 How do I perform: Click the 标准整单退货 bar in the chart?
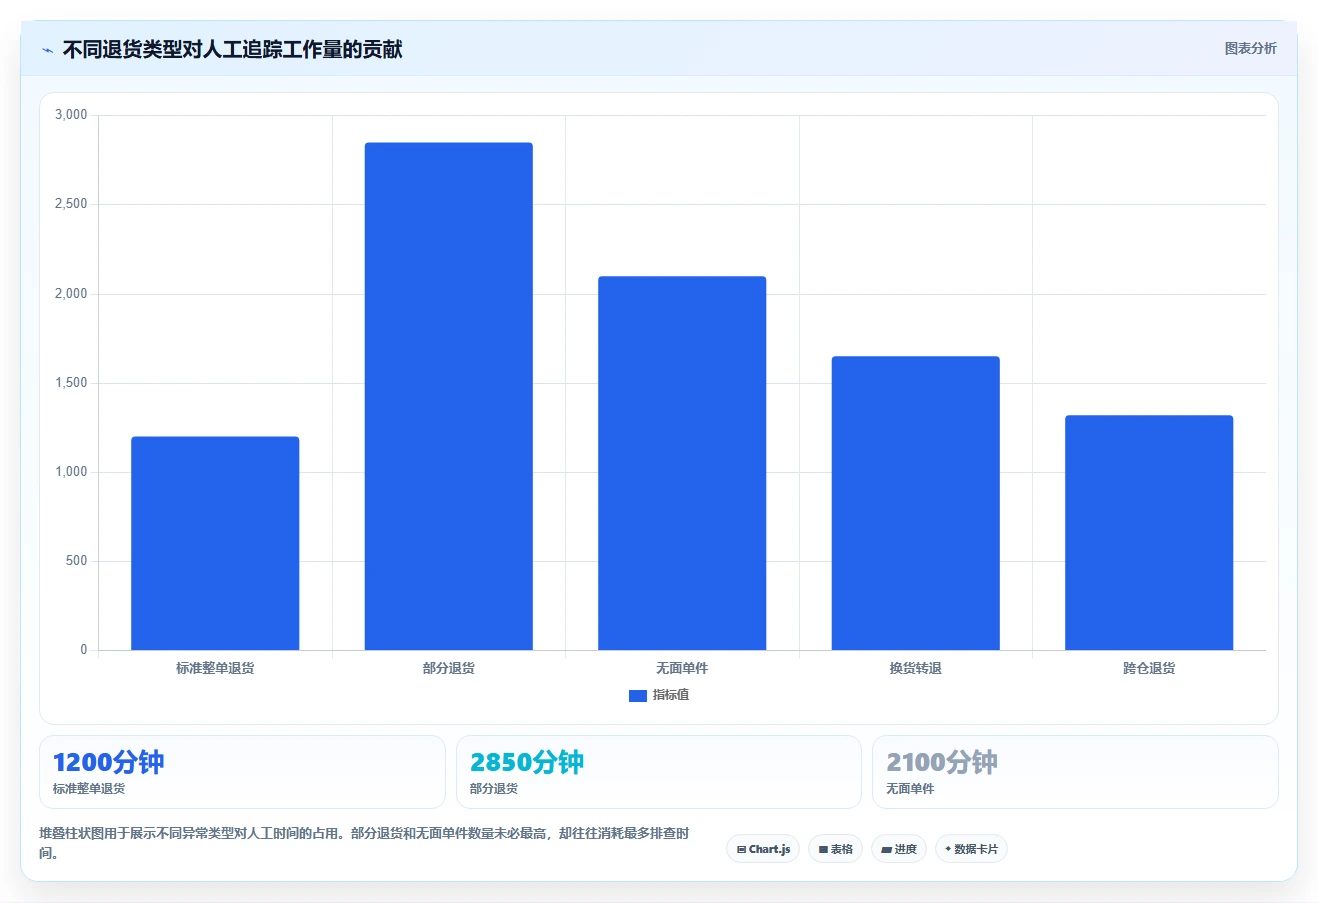click(215, 543)
